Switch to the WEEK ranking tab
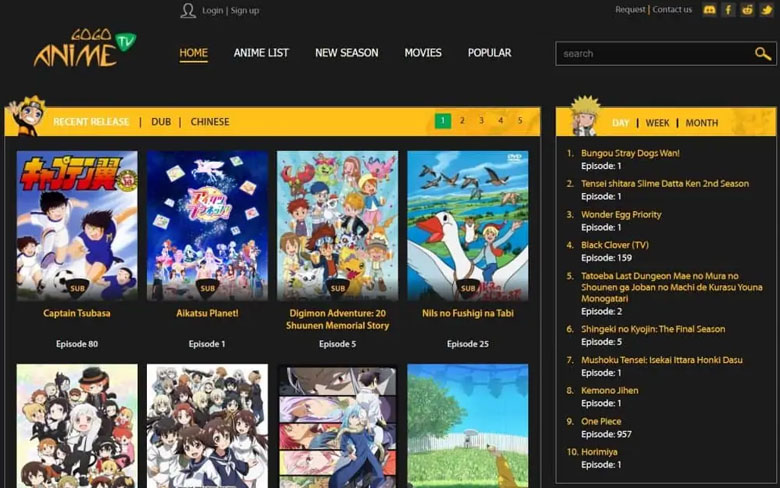780x488 pixels. tap(657, 123)
